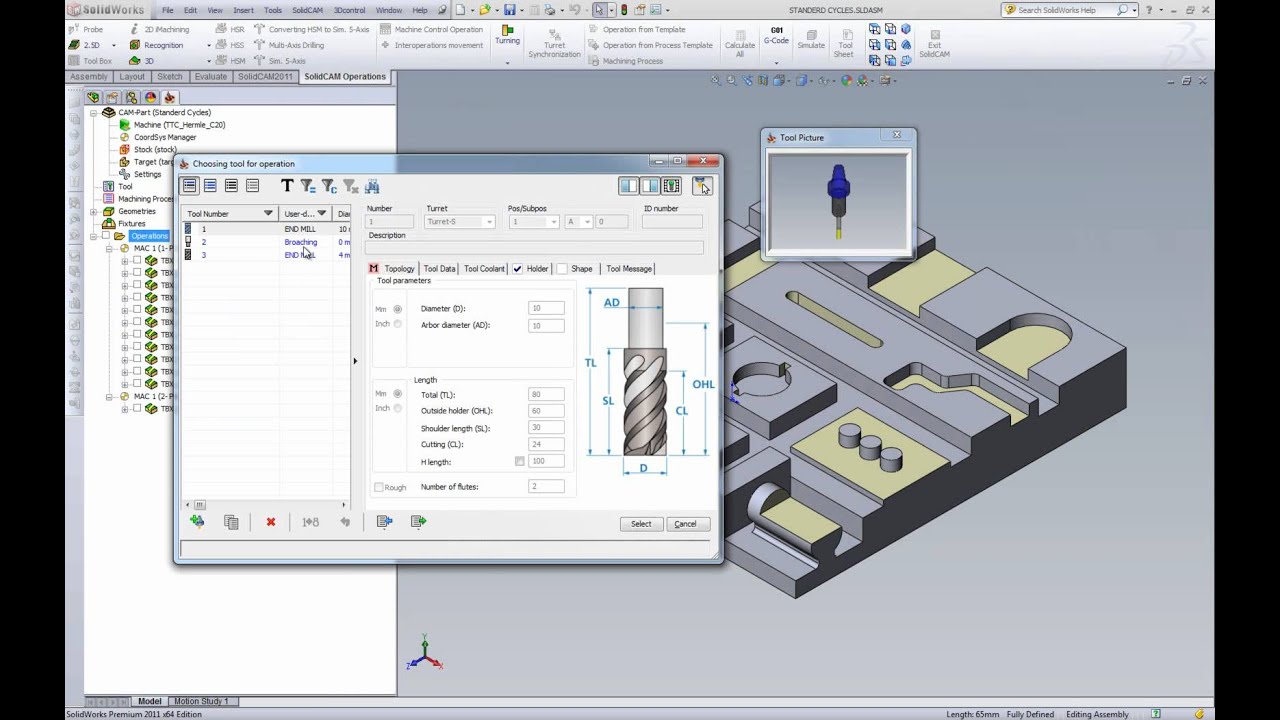Open the 3Dcontrol menu
Image resolution: width=1280 pixels, height=720 pixels.
coord(349,10)
